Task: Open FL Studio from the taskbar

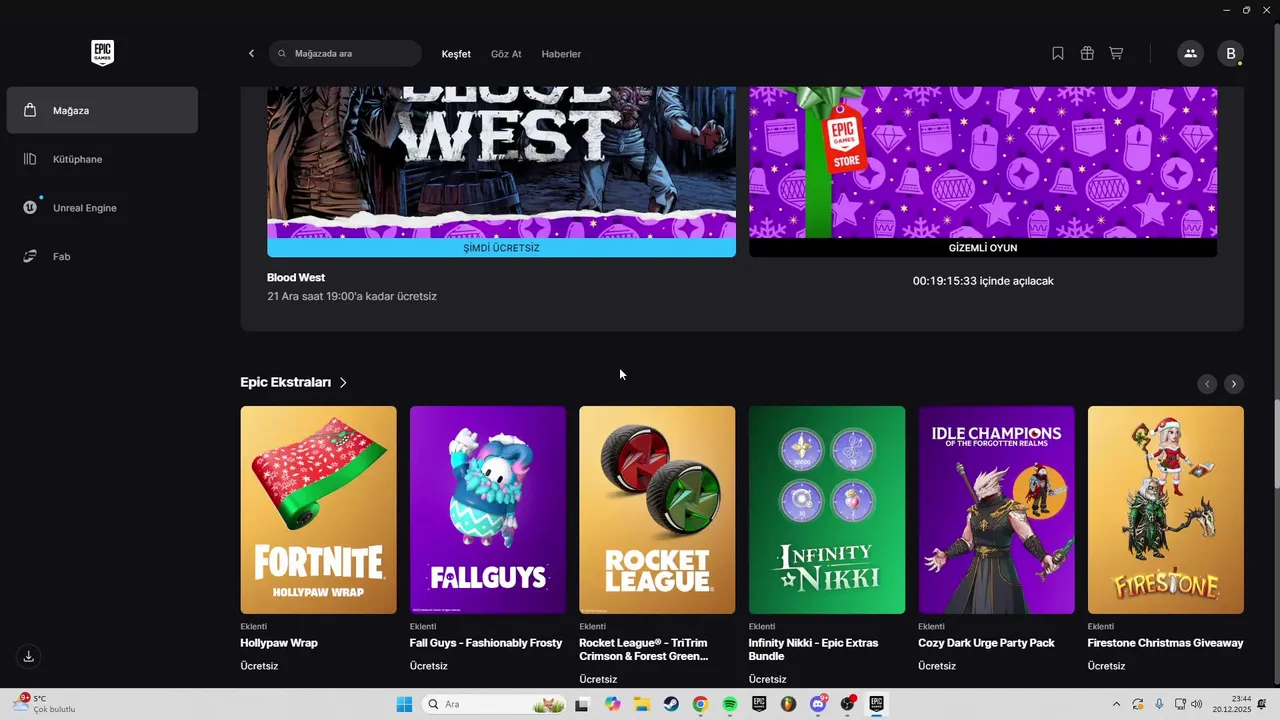Action: [x=789, y=704]
